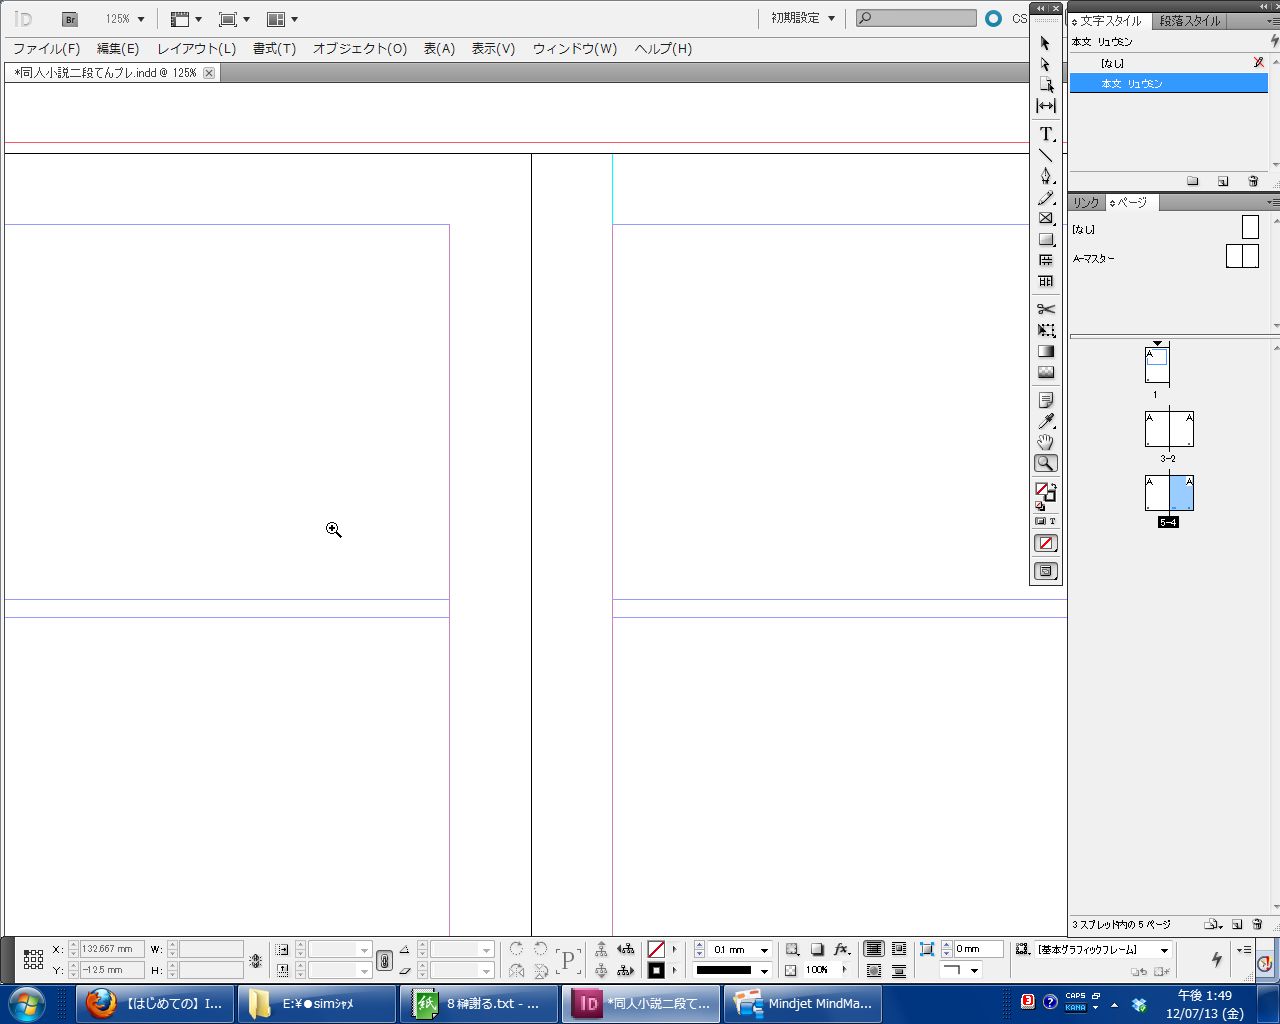Viewport: 1280px width, 1024px height.
Task: Click the reference point locator grid
Action: click(x=33, y=960)
